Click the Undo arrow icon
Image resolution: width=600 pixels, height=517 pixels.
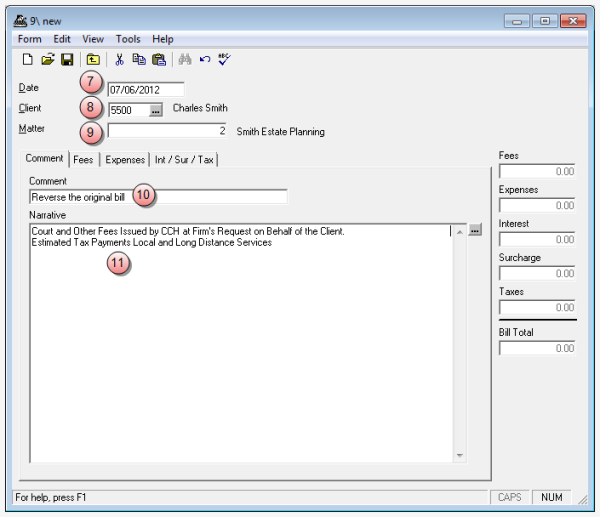click(x=204, y=60)
